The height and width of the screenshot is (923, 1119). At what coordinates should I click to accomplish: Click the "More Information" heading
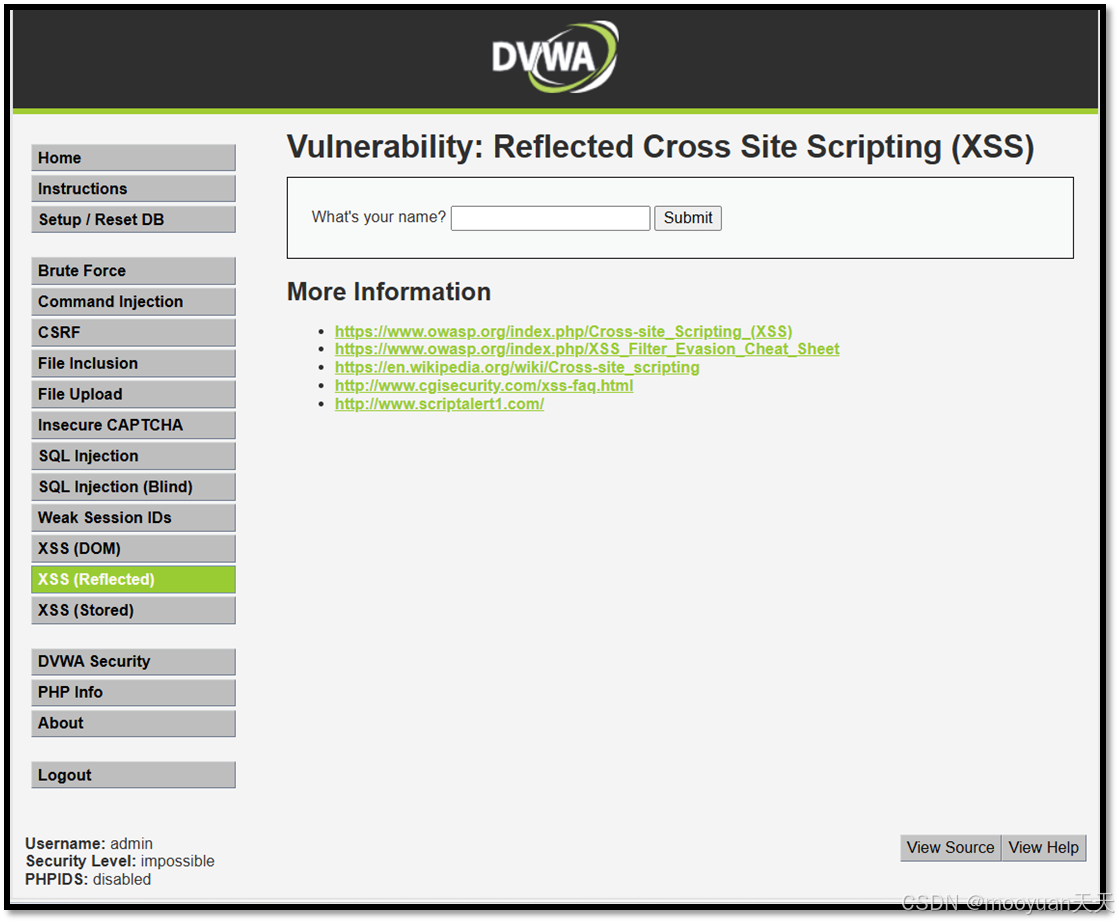click(x=389, y=291)
